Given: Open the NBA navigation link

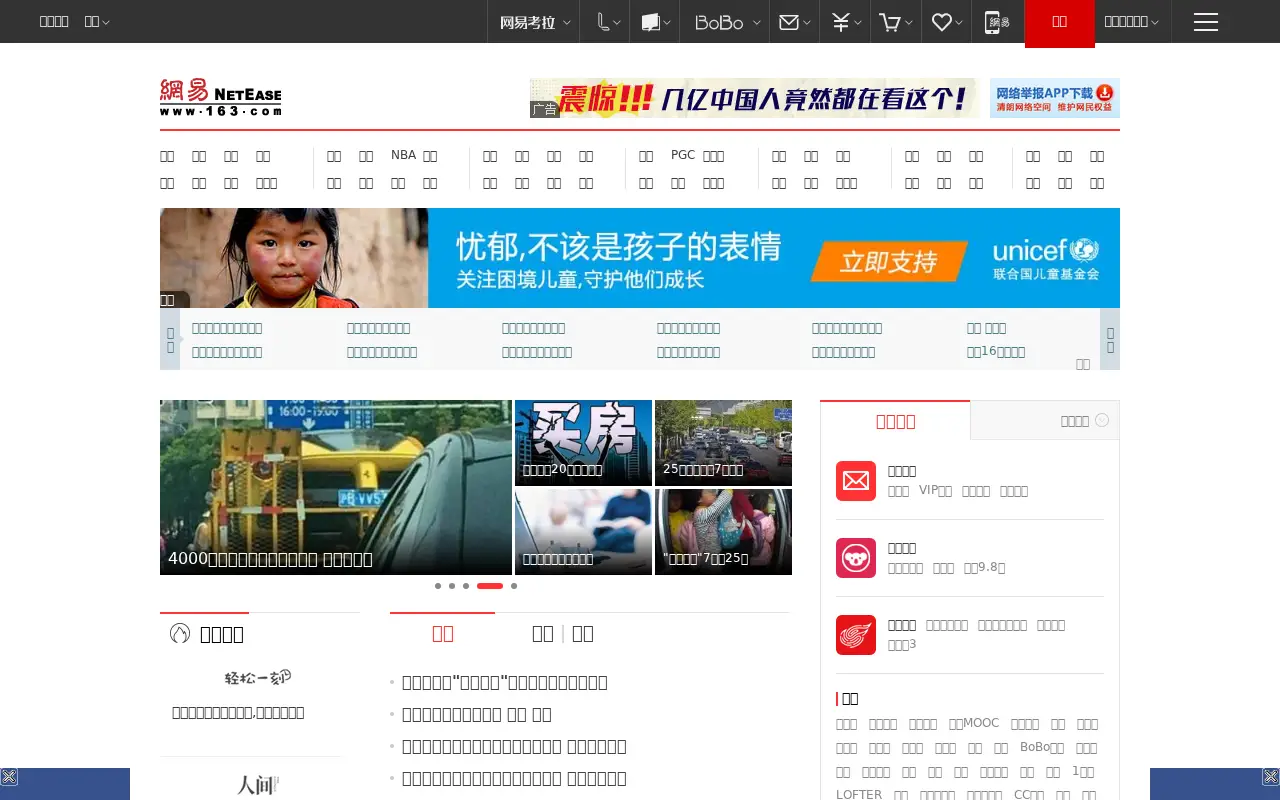Looking at the screenshot, I should click(x=403, y=155).
